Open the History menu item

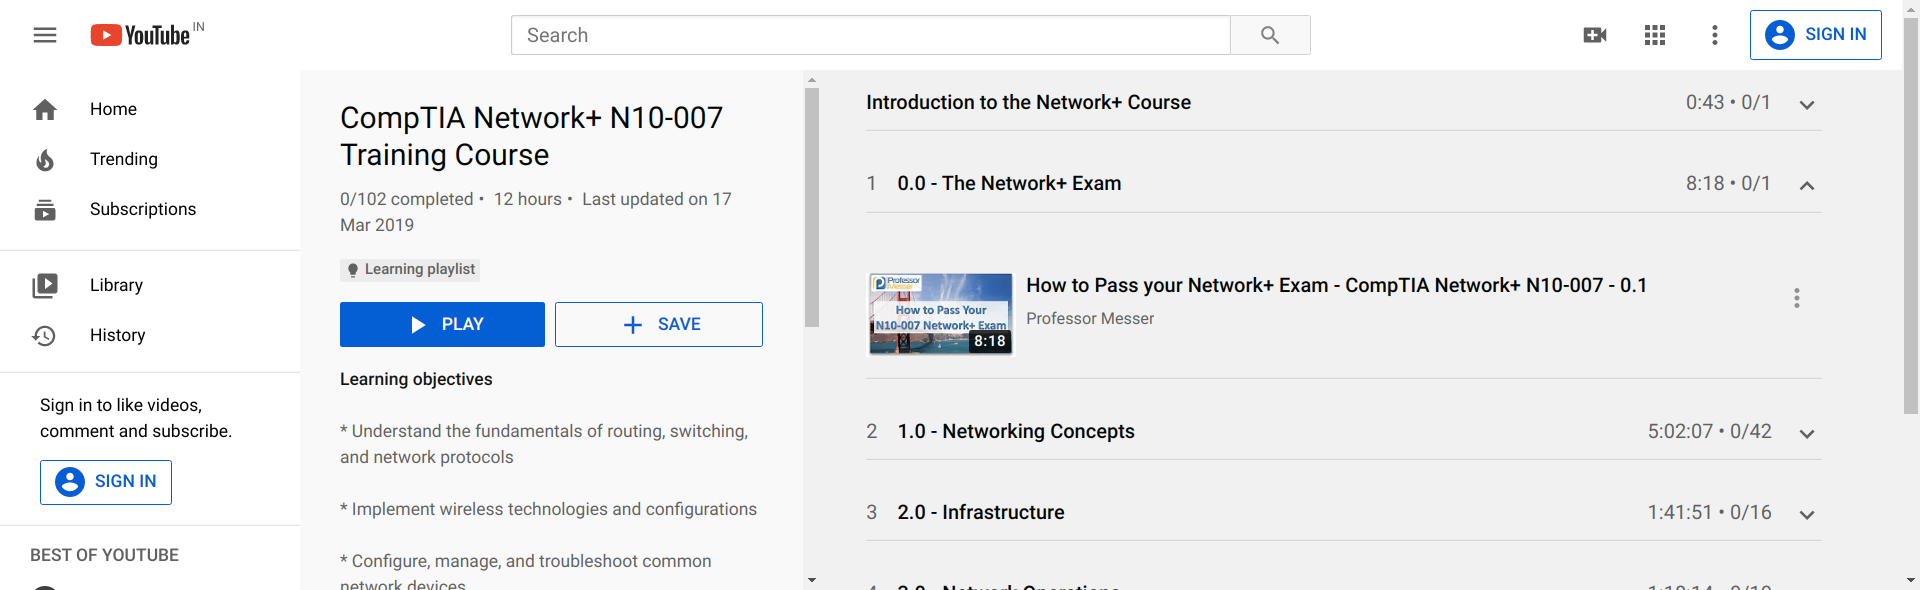pyautogui.click(x=150, y=335)
